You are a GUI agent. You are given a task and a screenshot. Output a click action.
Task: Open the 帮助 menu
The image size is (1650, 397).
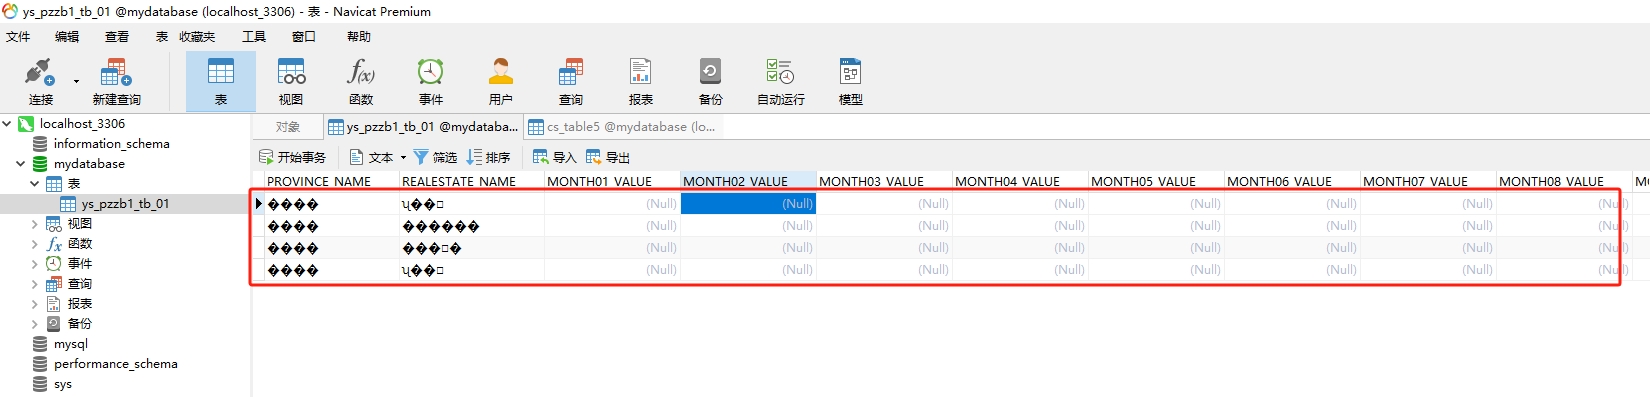click(x=359, y=37)
